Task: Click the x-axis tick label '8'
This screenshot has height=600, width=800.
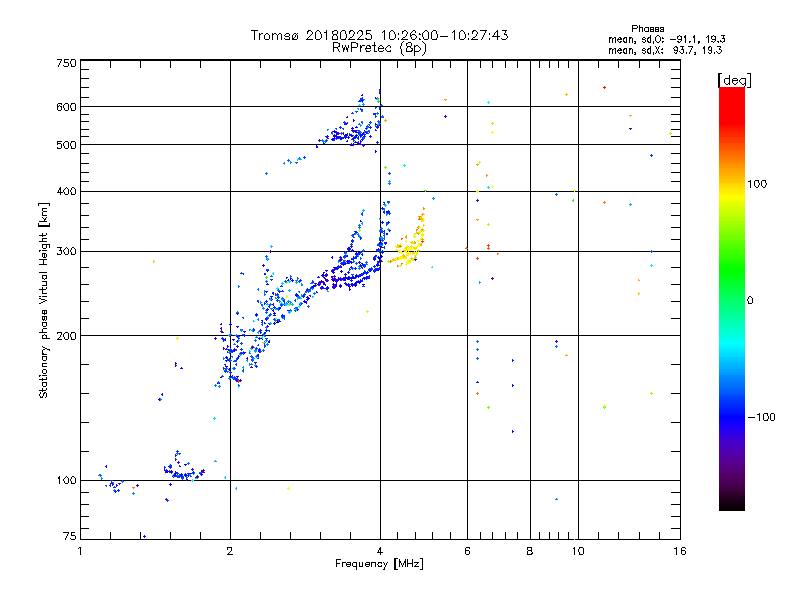Action: click(530, 551)
